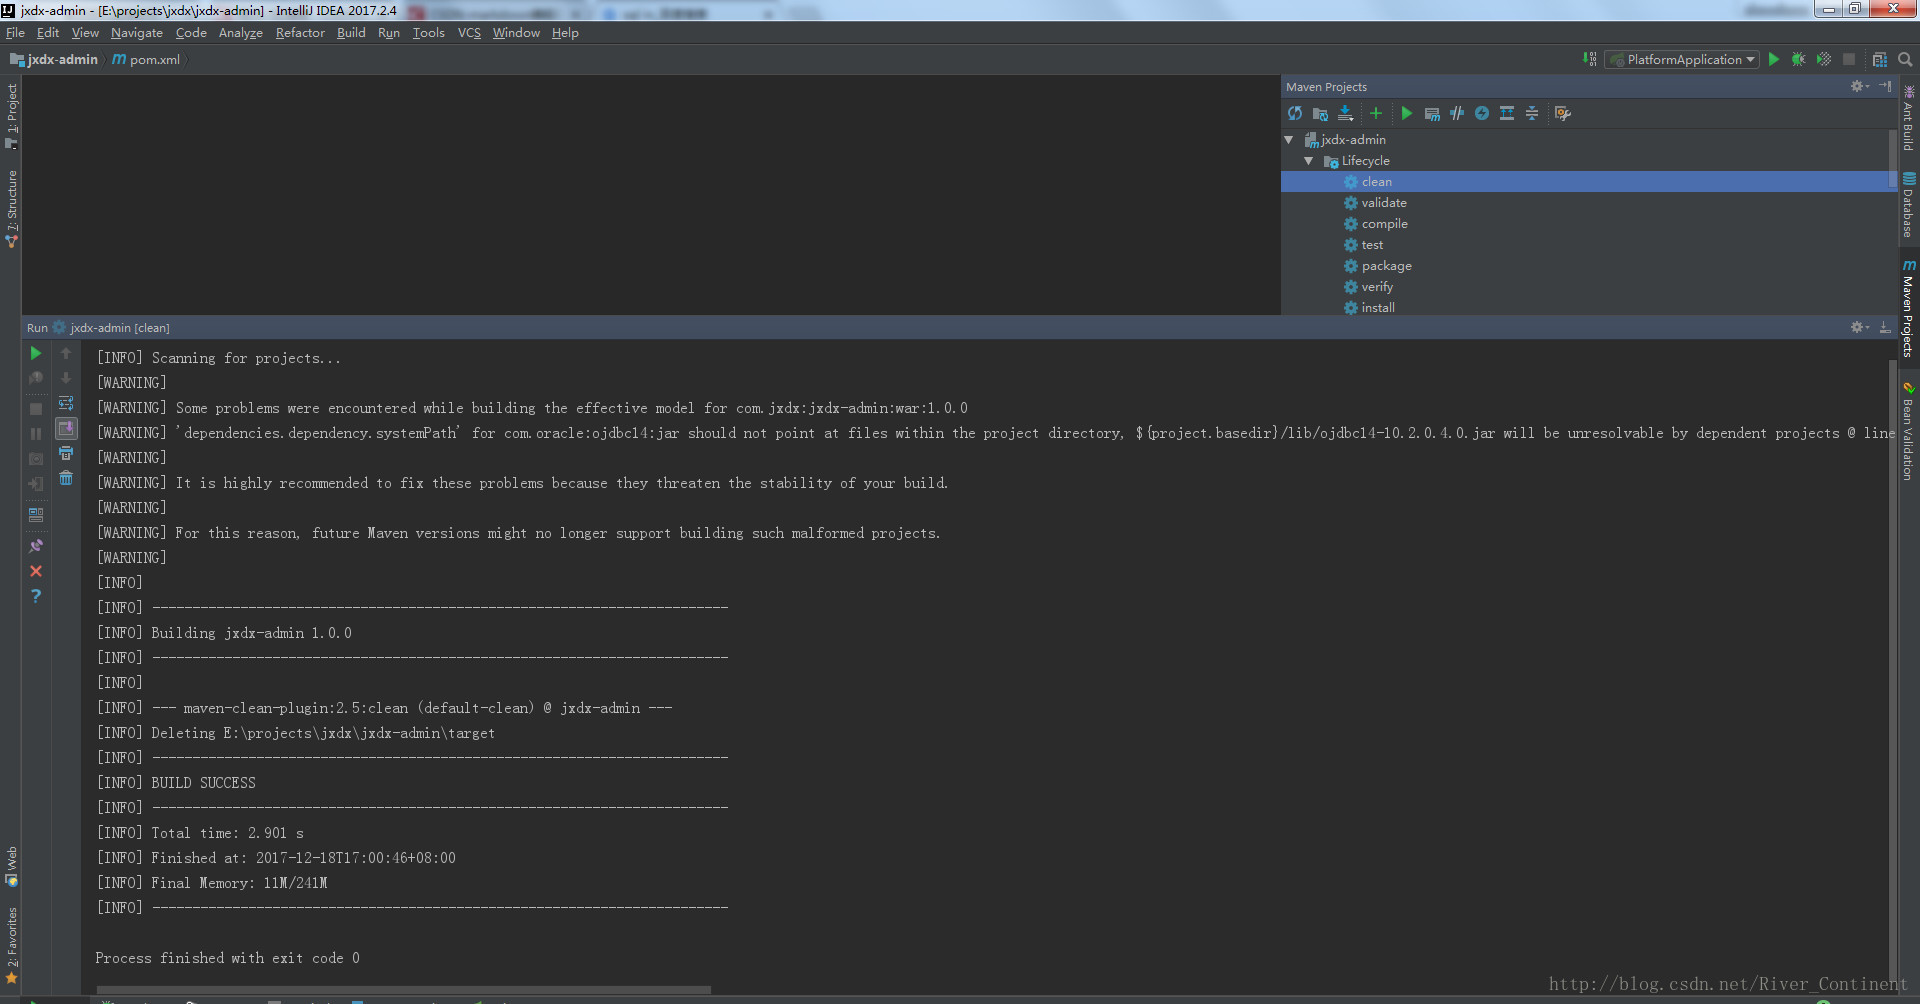
Task: Toggle skip tests mode
Action: click(1482, 114)
